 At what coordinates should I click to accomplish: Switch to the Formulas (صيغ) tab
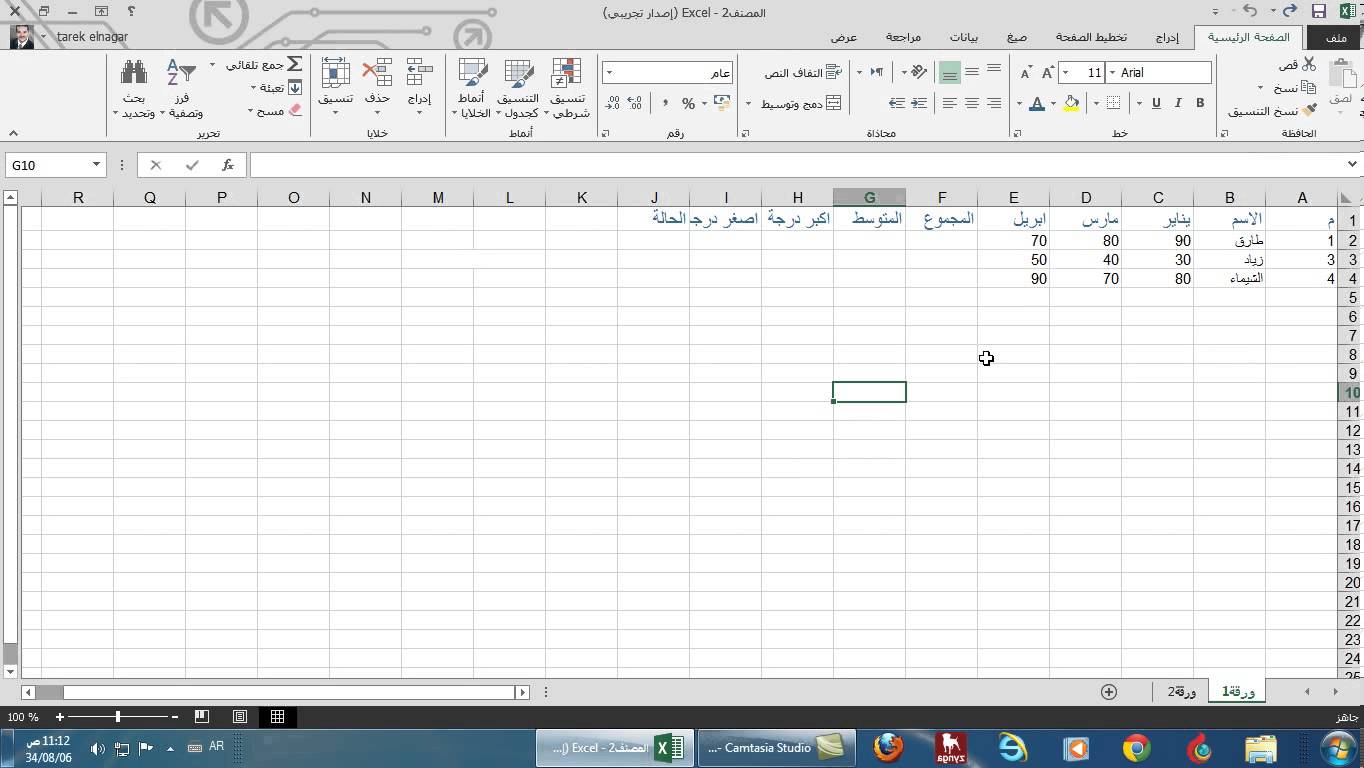pos(1016,37)
